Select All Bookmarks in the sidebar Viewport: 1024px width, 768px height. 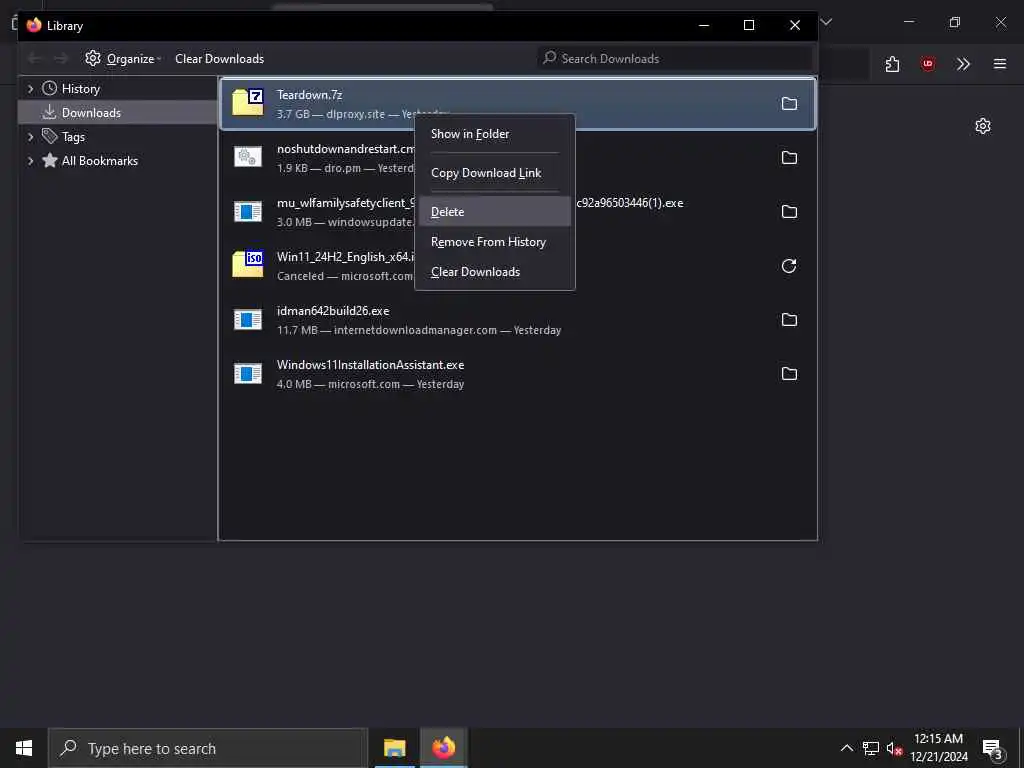pyautogui.click(x=99, y=161)
